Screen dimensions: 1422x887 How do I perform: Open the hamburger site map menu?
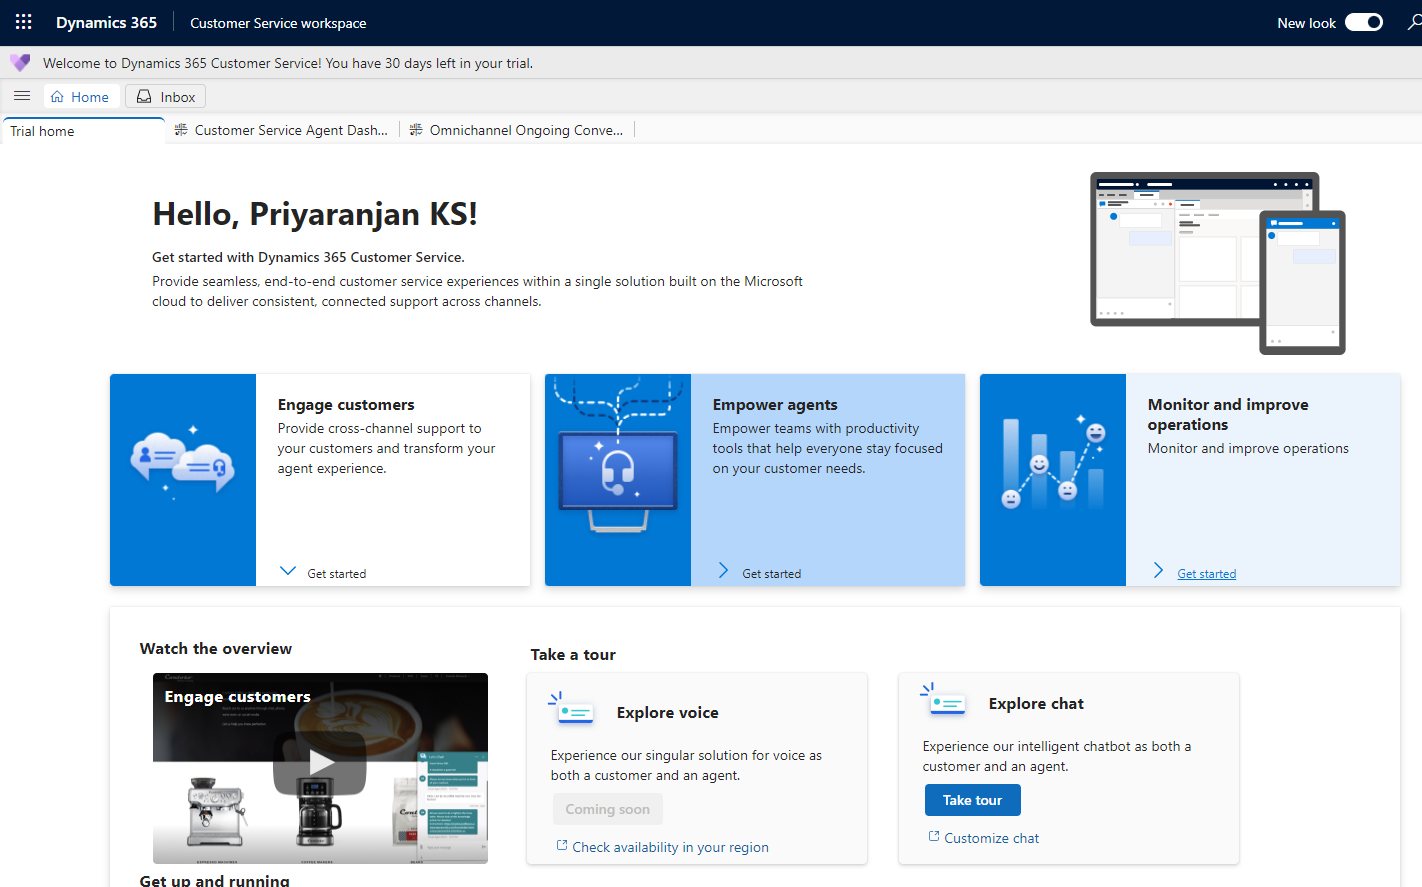coord(22,96)
